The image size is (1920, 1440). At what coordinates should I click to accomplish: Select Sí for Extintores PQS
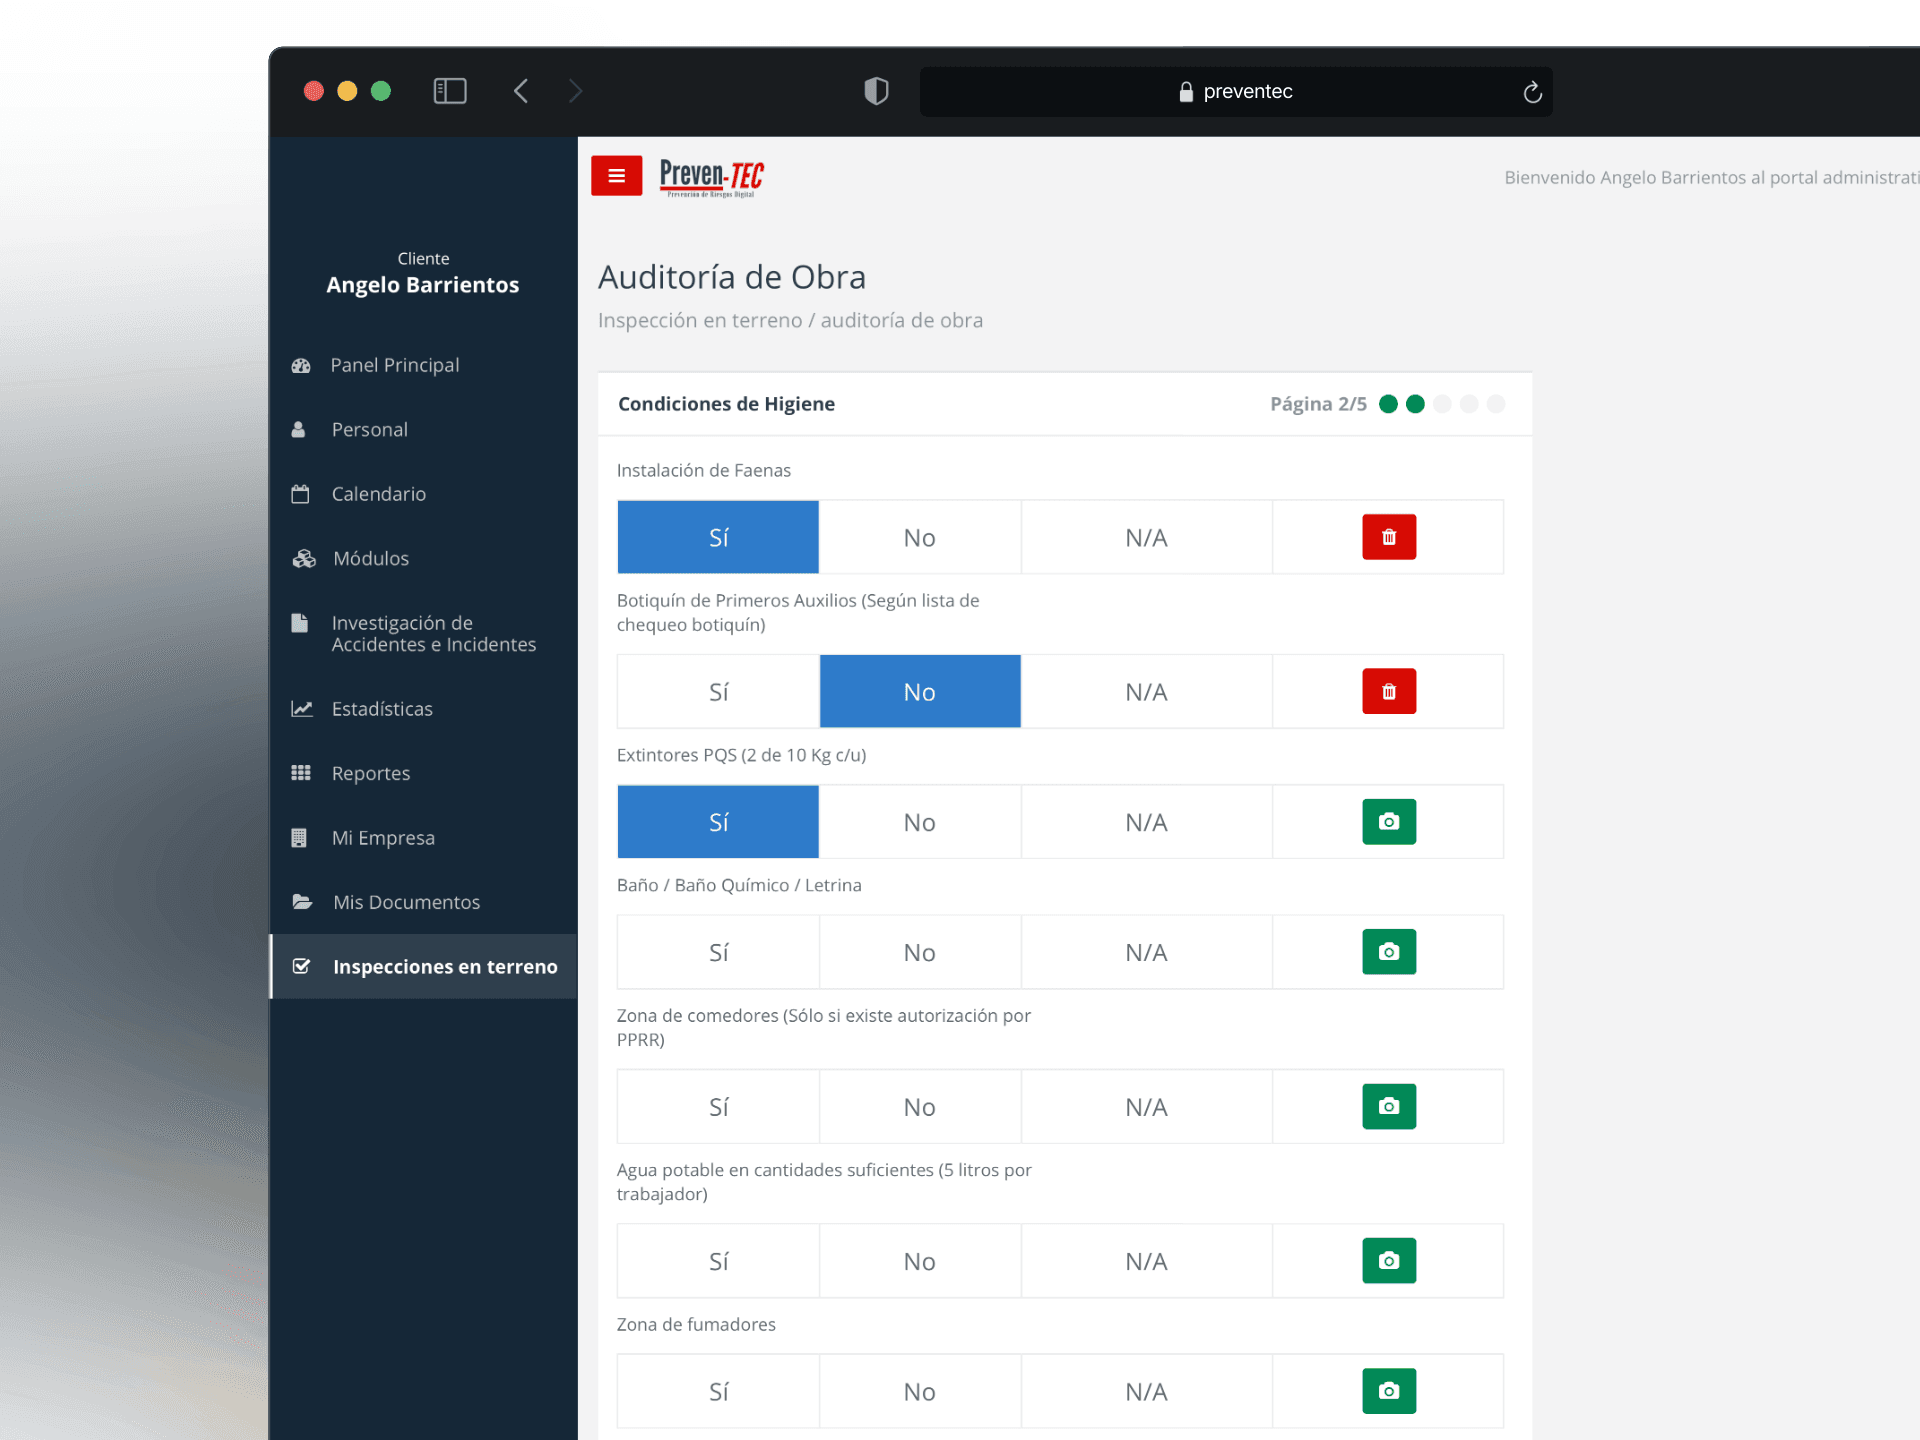[718, 822]
